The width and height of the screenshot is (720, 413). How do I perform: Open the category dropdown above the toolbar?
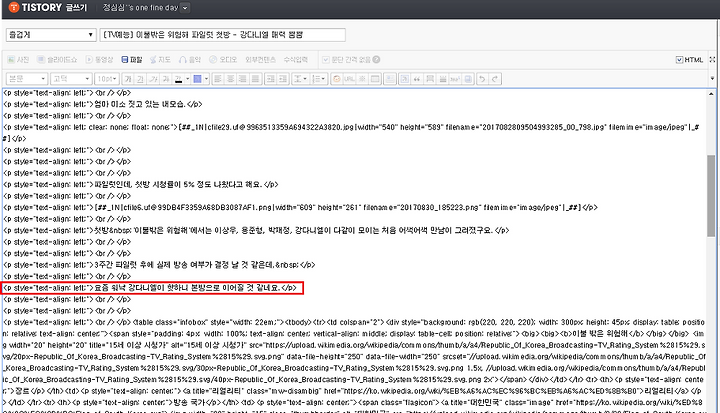tap(51, 34)
